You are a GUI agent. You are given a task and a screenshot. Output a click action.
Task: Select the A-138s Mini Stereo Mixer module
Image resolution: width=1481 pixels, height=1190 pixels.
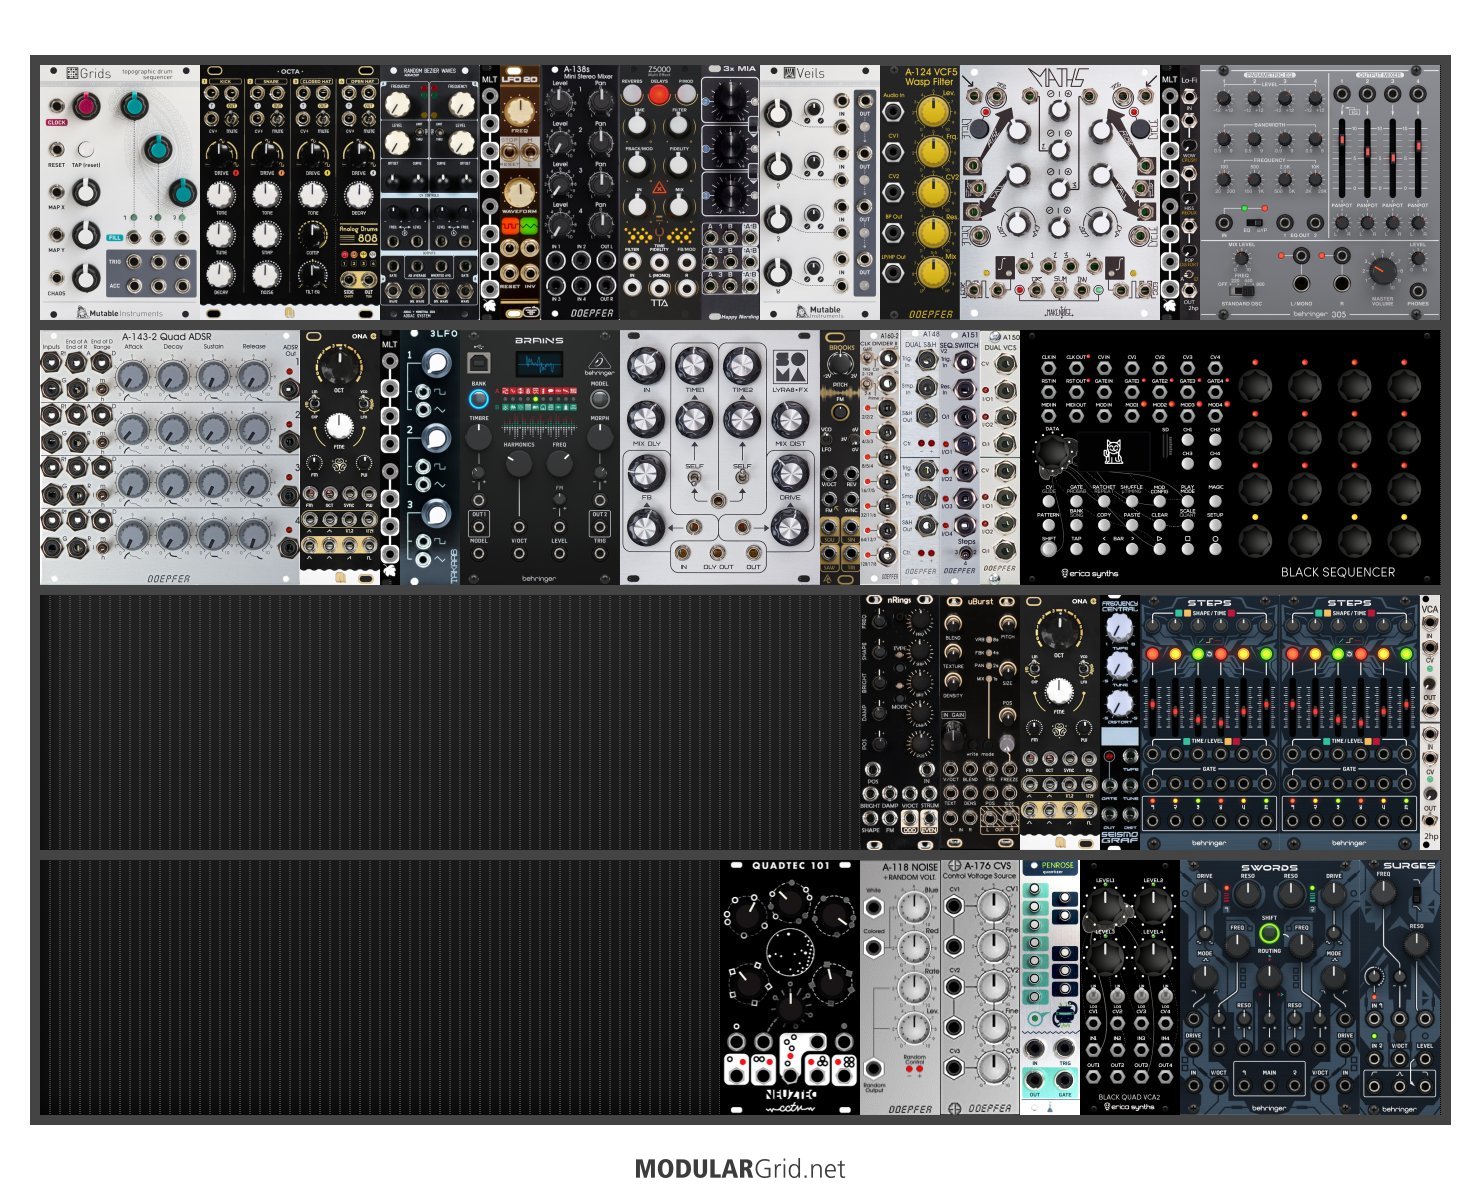pos(580,192)
